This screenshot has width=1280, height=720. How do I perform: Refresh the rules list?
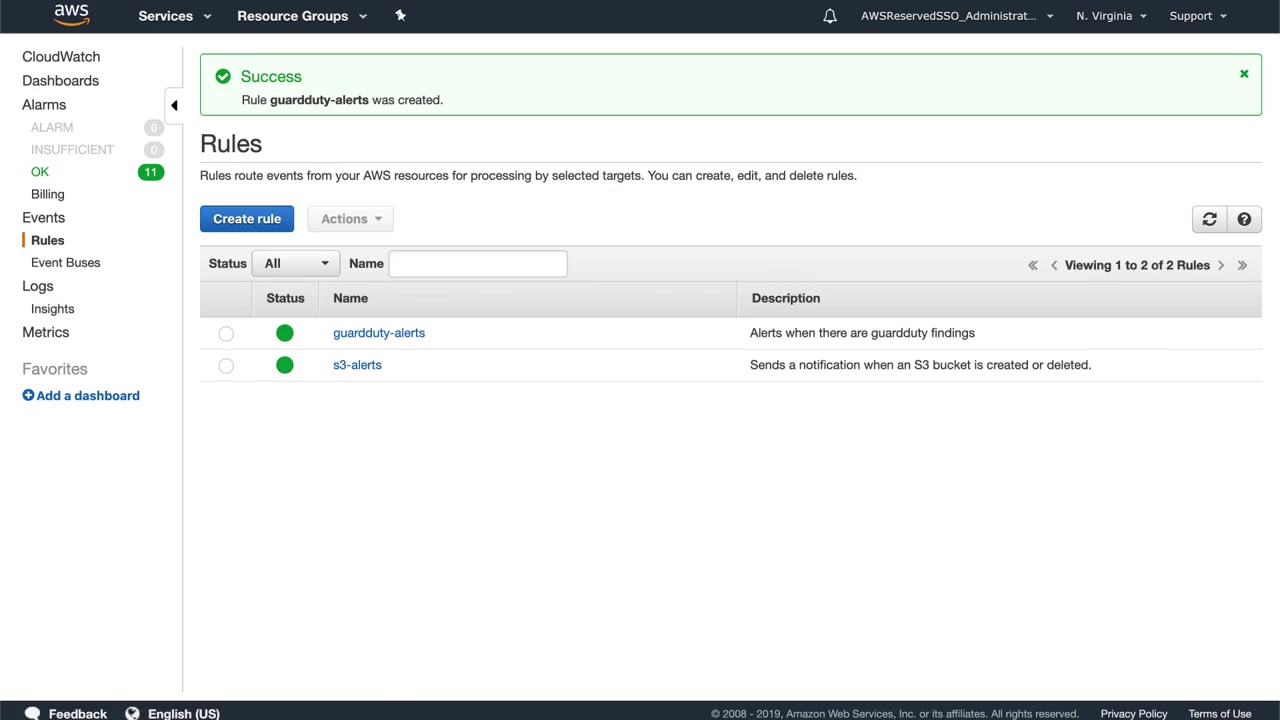(1209, 219)
